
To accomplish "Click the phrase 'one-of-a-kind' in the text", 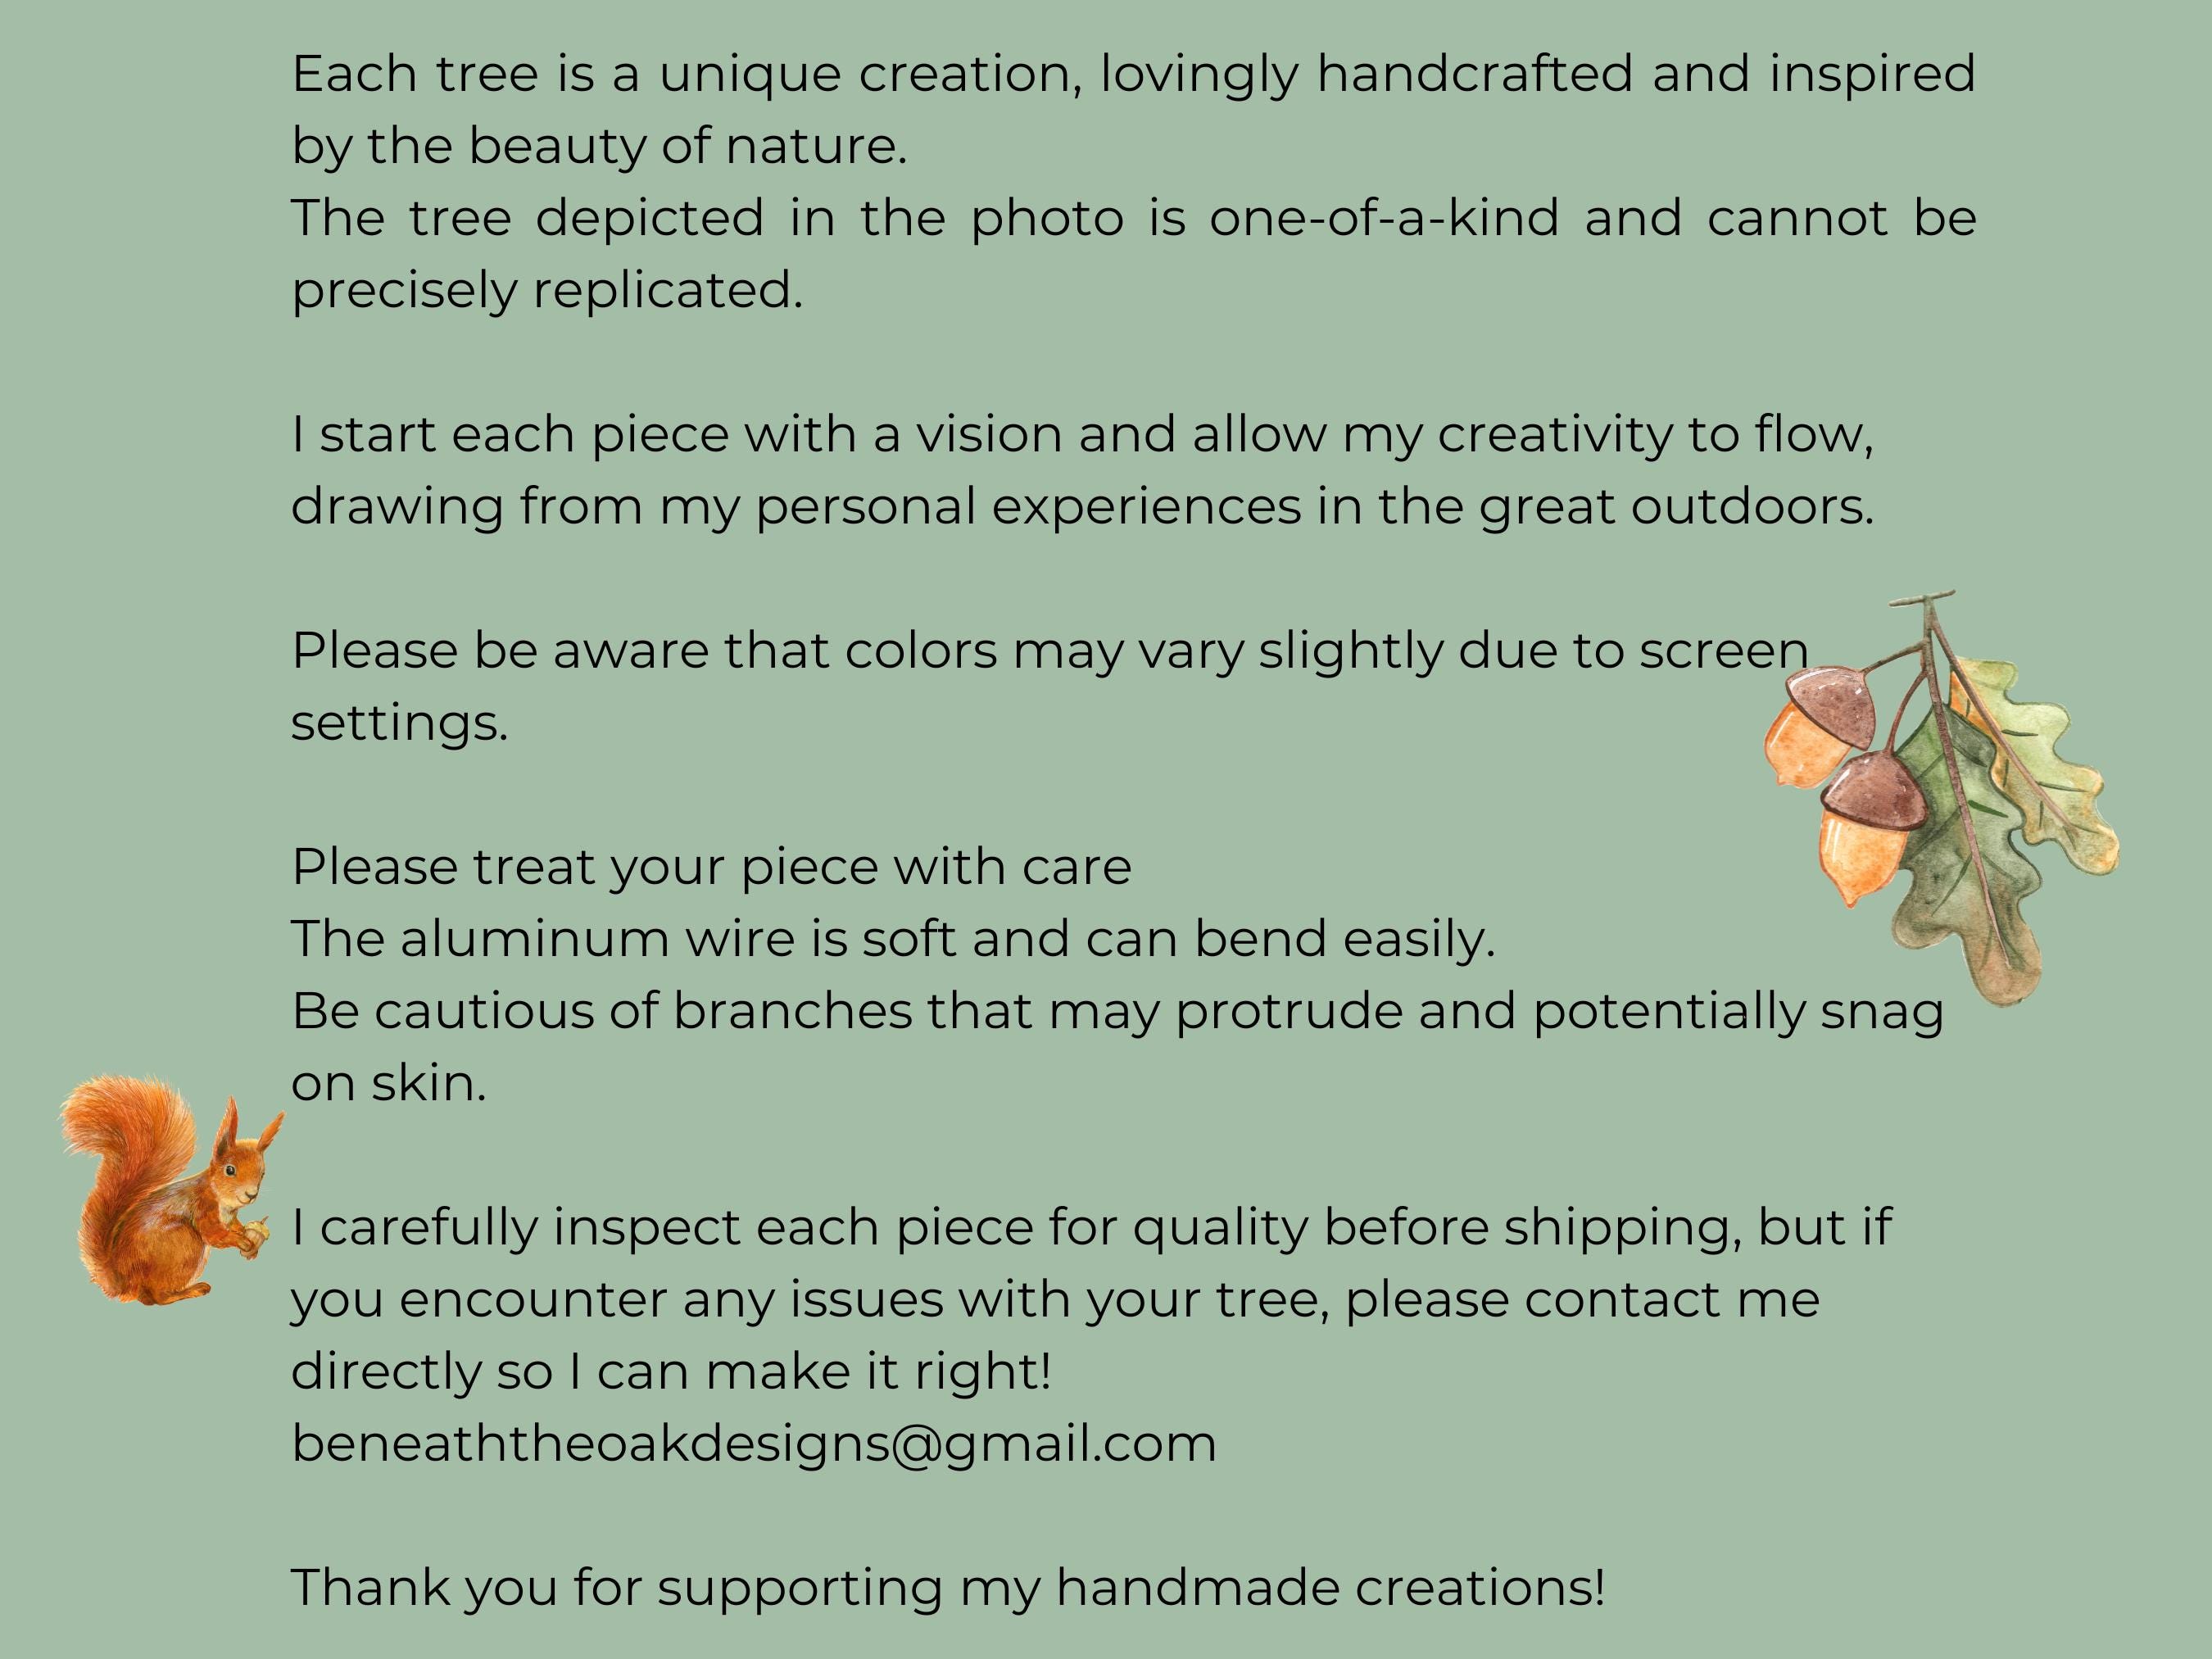I will (x=1384, y=218).
